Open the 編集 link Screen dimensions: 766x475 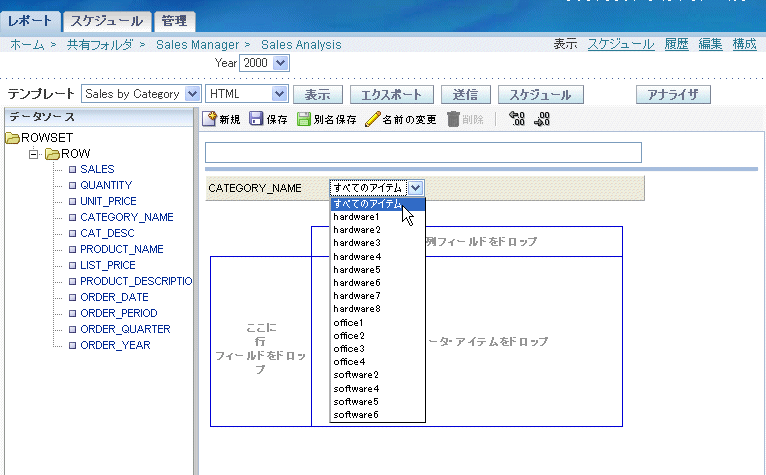pyautogui.click(x=710, y=44)
